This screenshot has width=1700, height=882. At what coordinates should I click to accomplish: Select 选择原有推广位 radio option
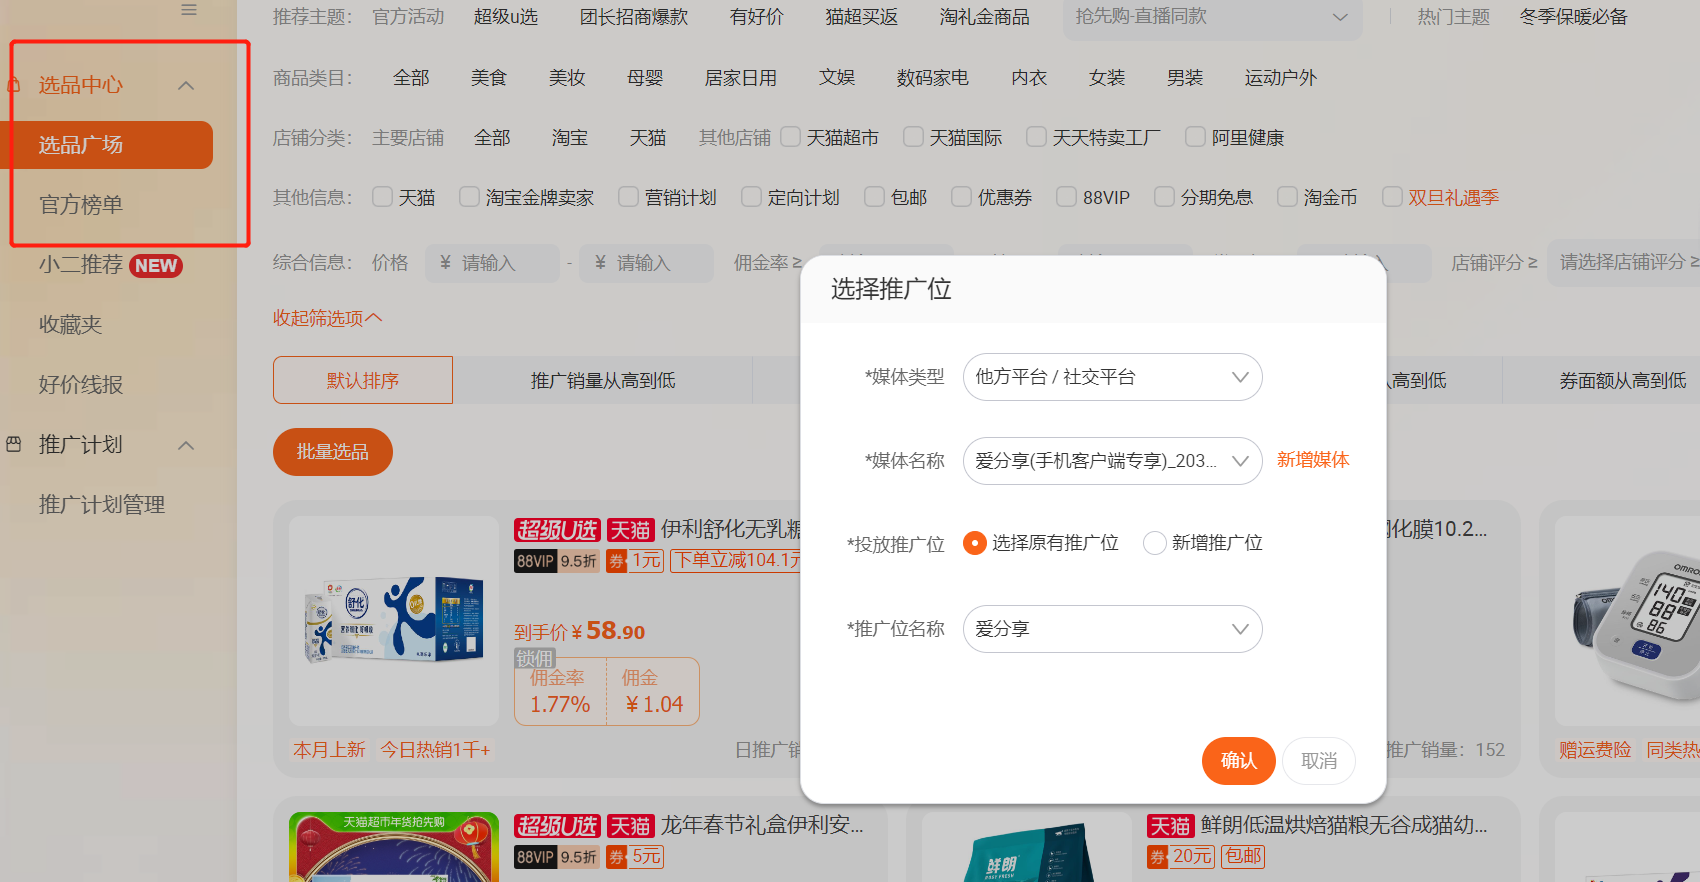click(x=974, y=543)
